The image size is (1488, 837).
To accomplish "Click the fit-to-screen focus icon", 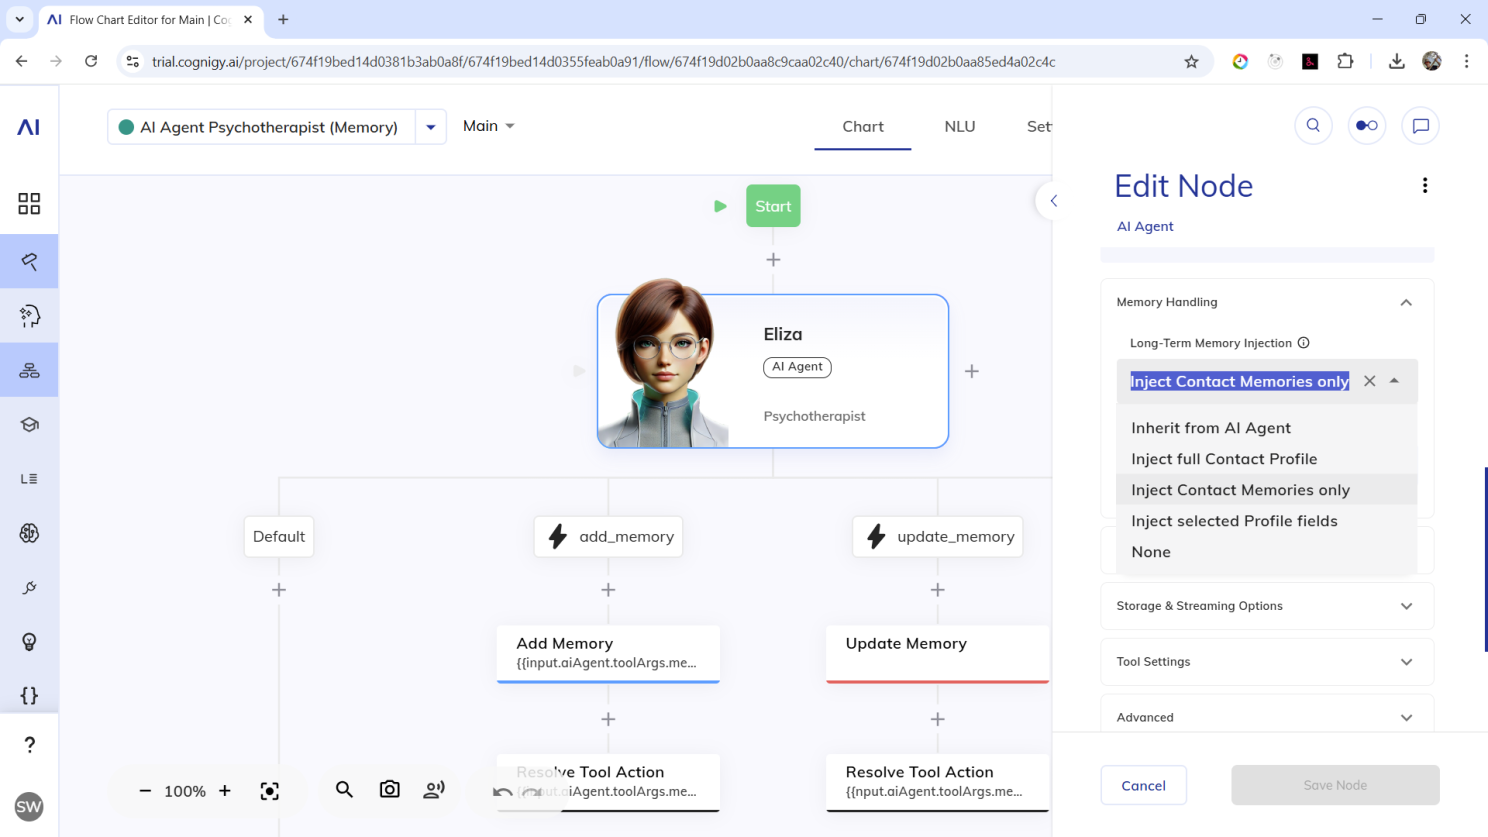I will [x=269, y=791].
